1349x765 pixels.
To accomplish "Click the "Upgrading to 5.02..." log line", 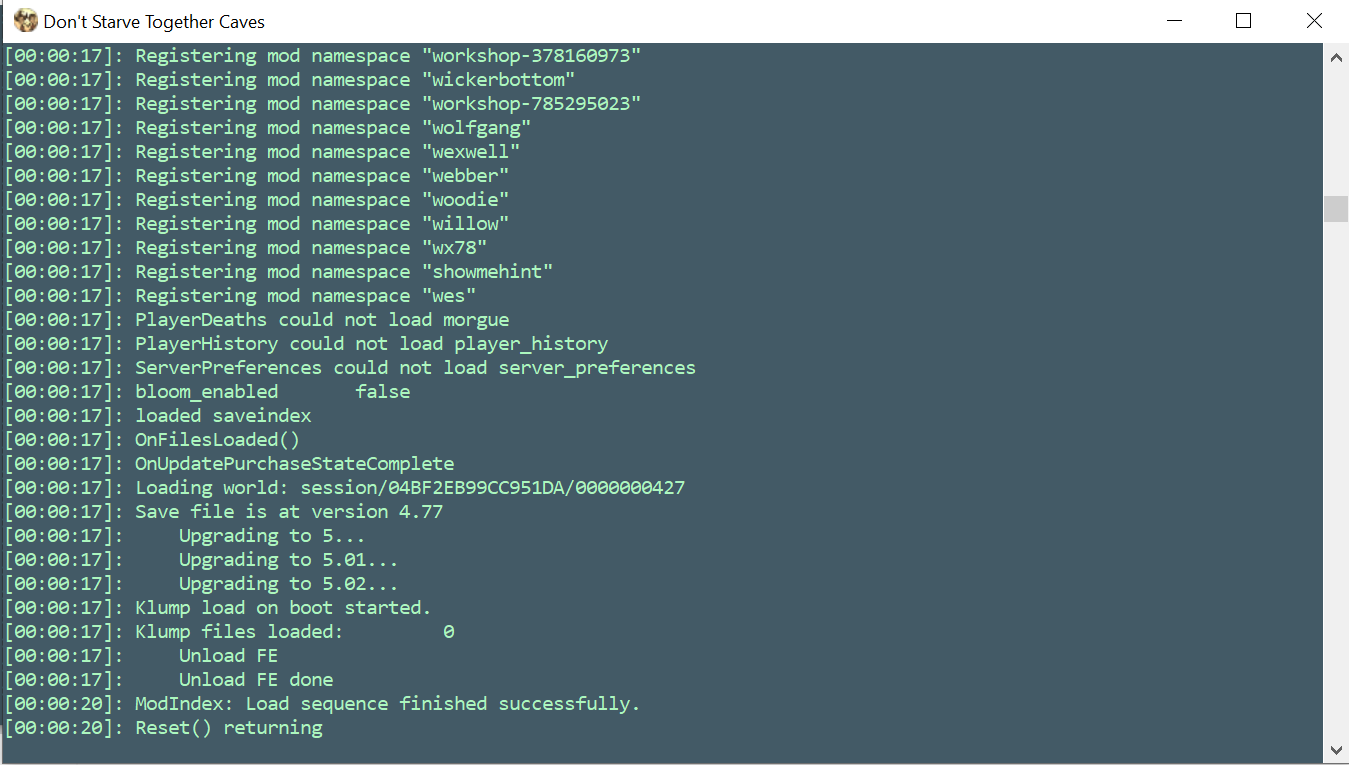I will click(x=288, y=584).
